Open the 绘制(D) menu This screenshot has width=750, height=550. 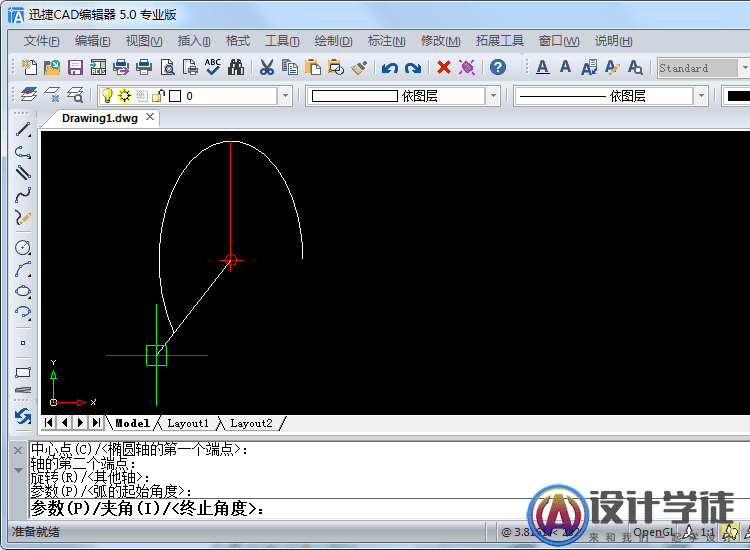(x=333, y=41)
